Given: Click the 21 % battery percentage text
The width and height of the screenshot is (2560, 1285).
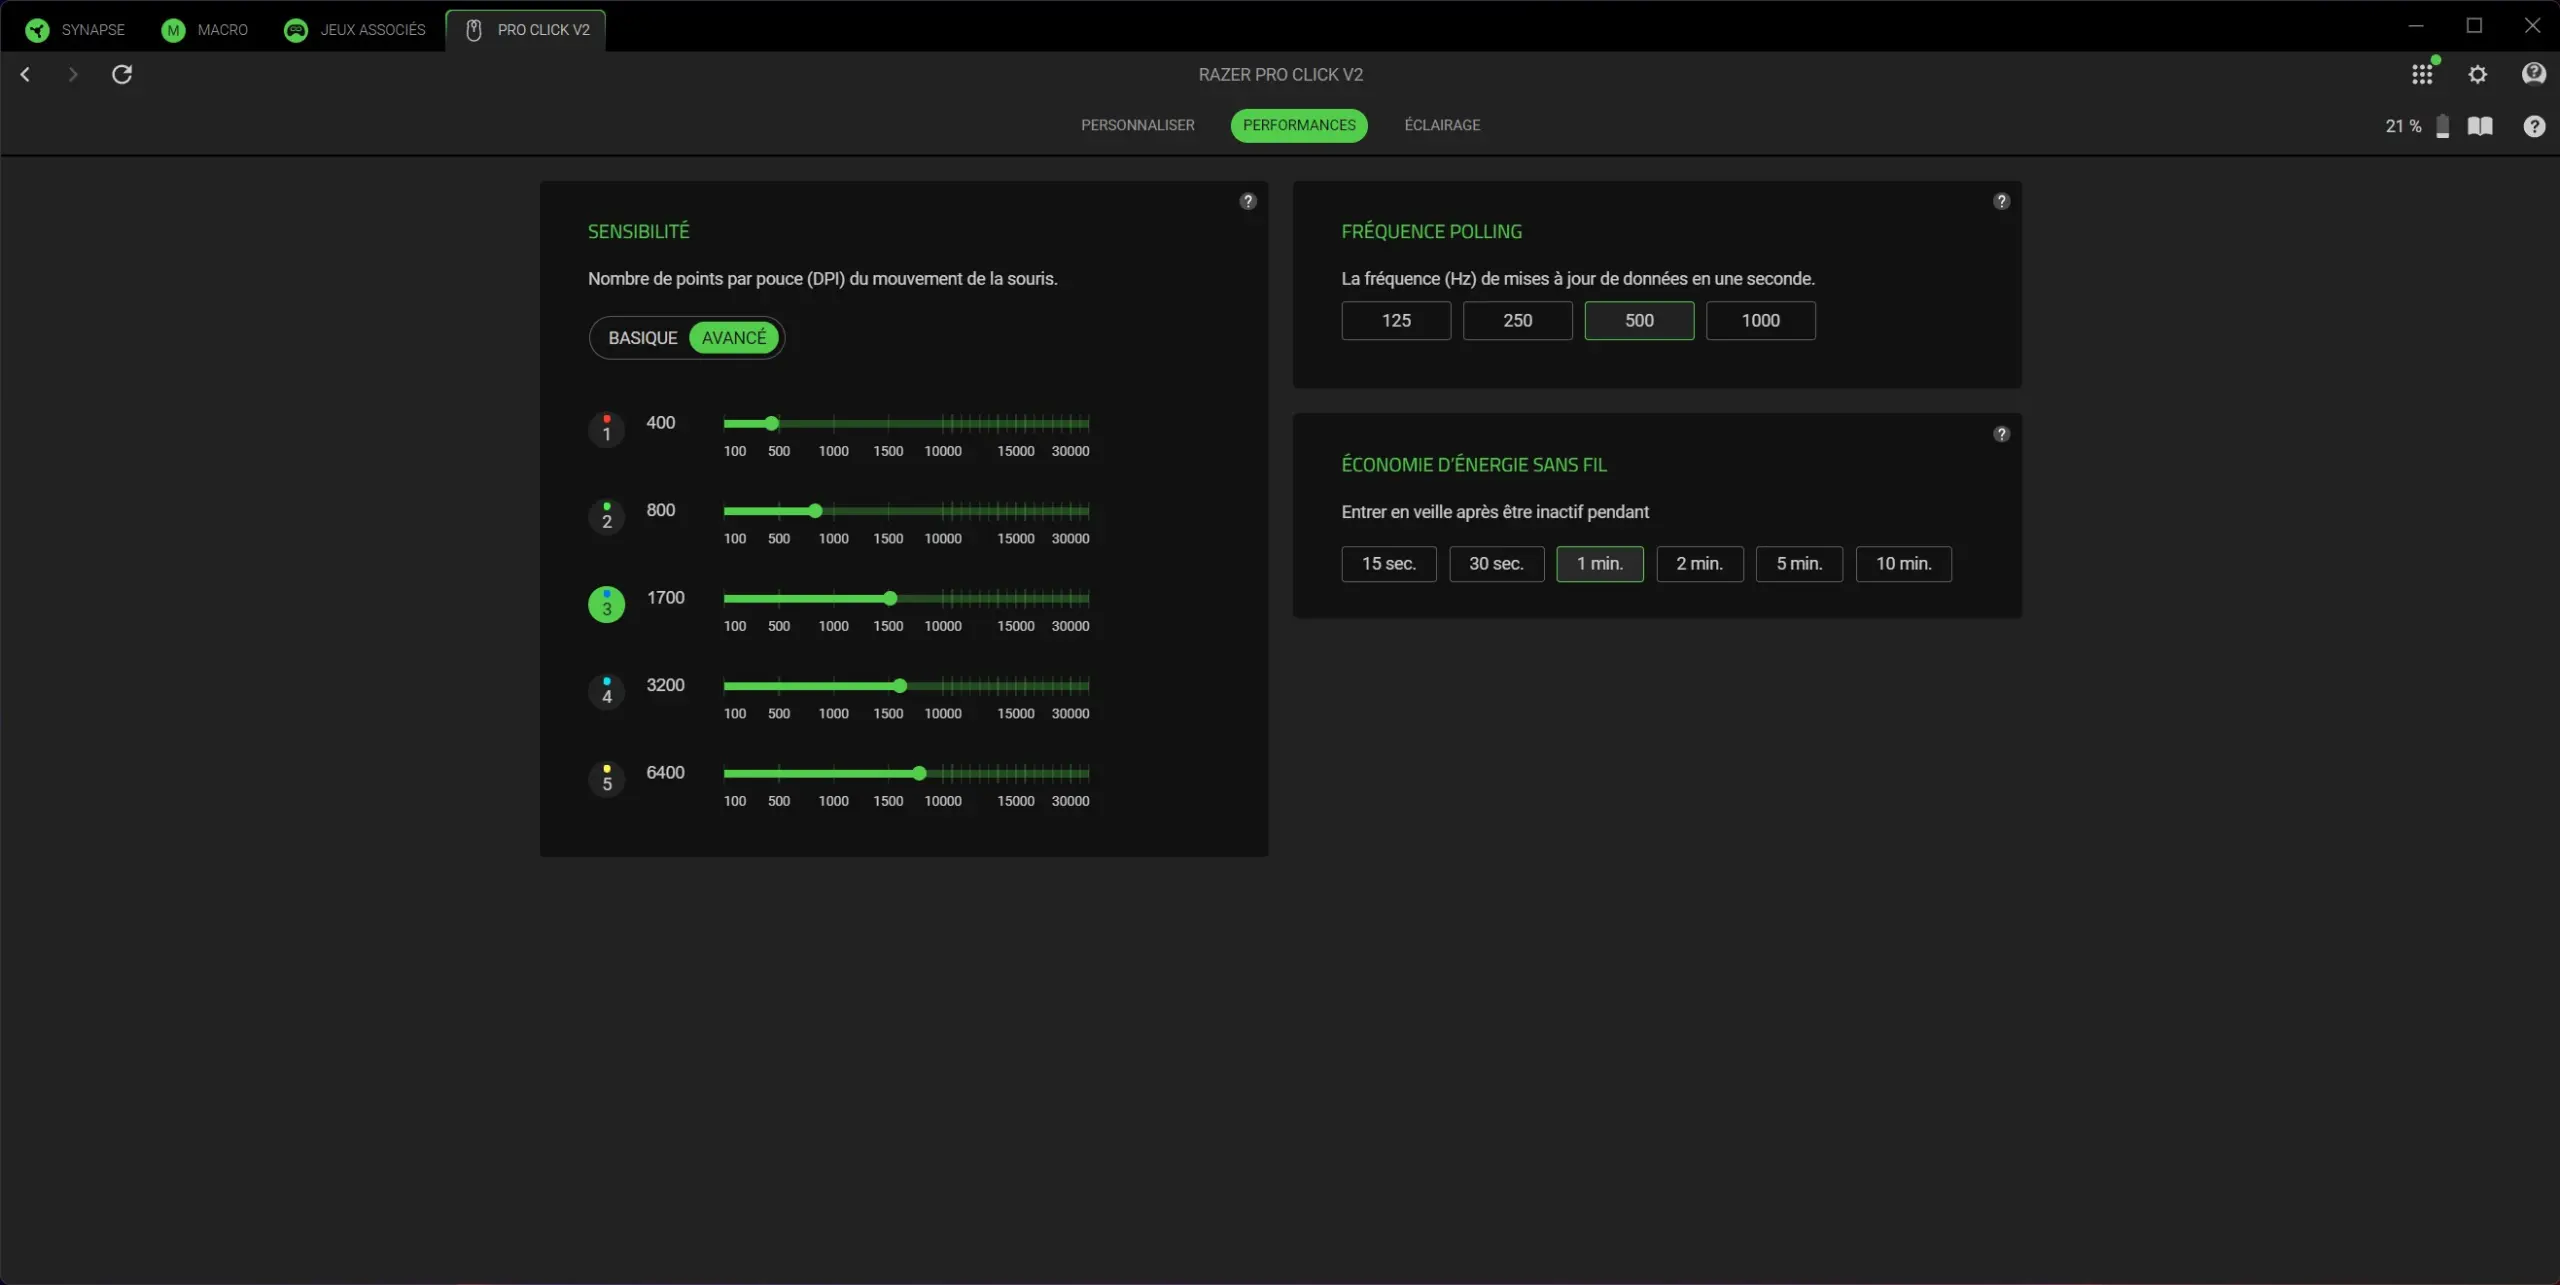Looking at the screenshot, I should click(x=2403, y=126).
